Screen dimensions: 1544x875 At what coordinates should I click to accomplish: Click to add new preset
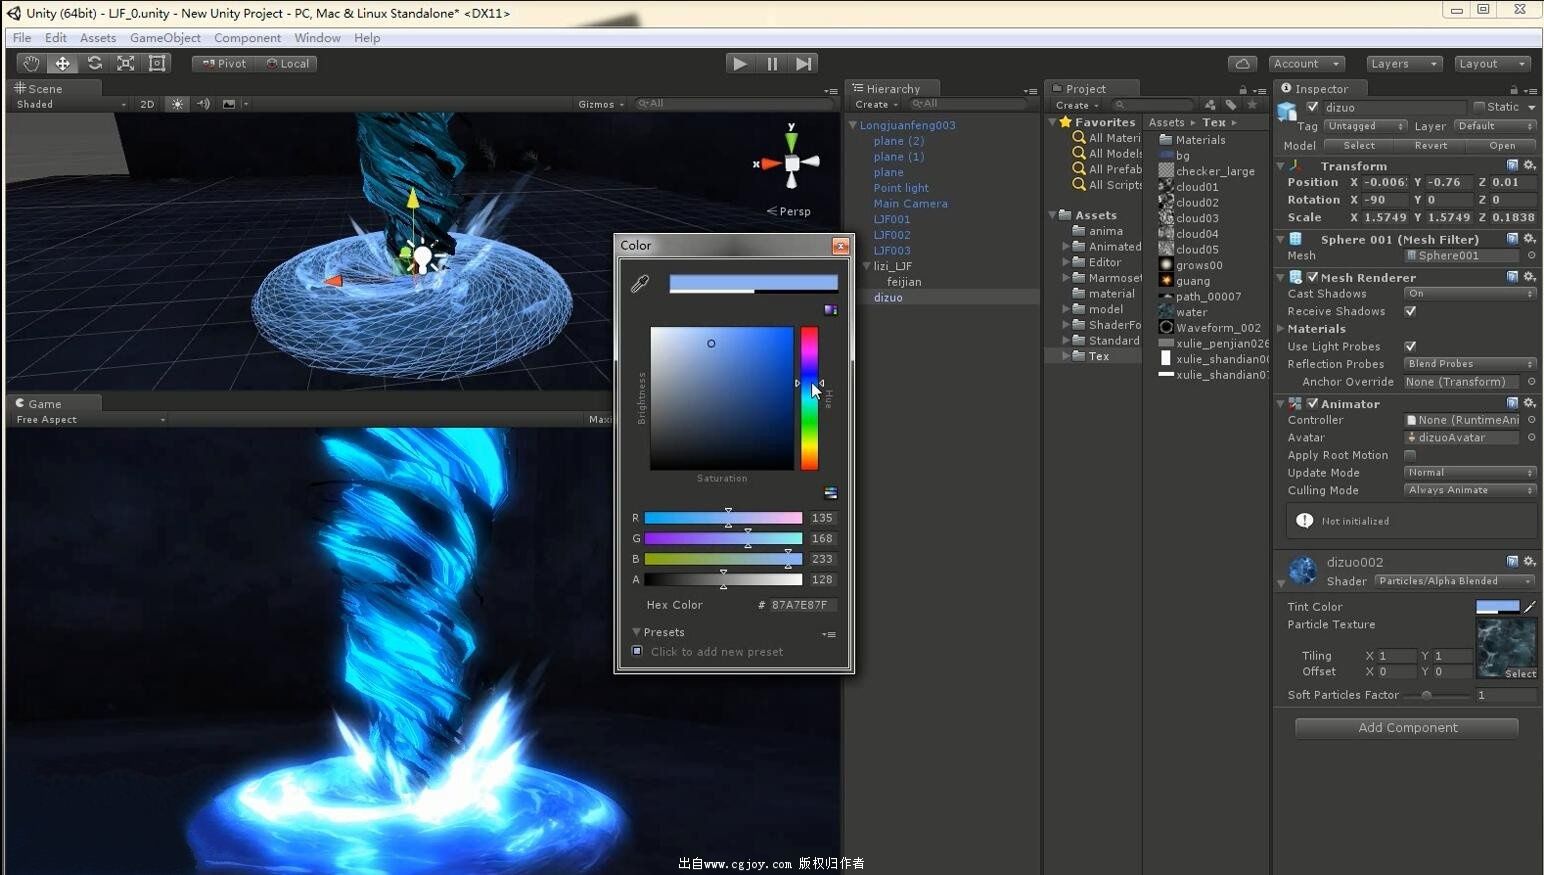[x=717, y=652]
